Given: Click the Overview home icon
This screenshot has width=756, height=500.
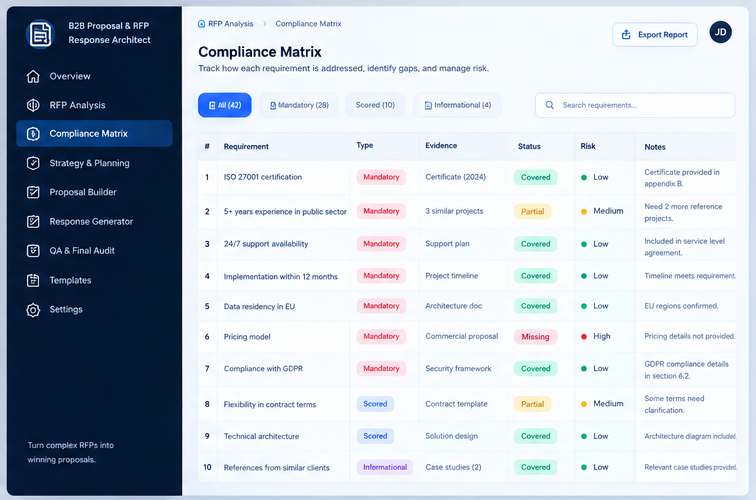Looking at the screenshot, I should click(x=33, y=76).
